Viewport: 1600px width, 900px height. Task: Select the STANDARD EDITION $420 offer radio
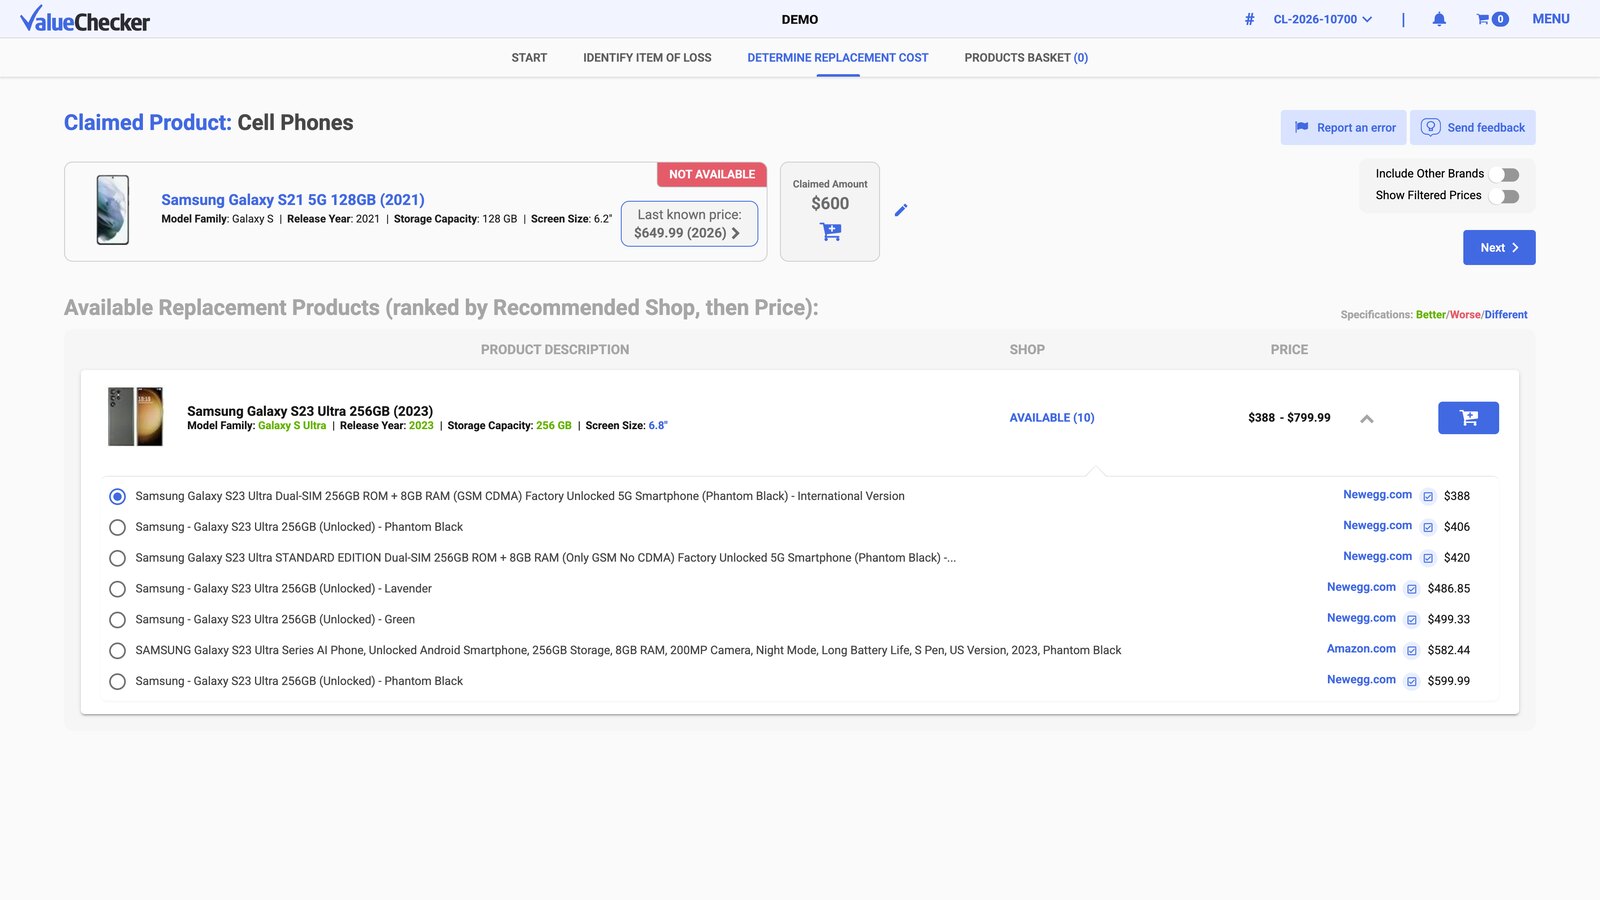click(117, 558)
